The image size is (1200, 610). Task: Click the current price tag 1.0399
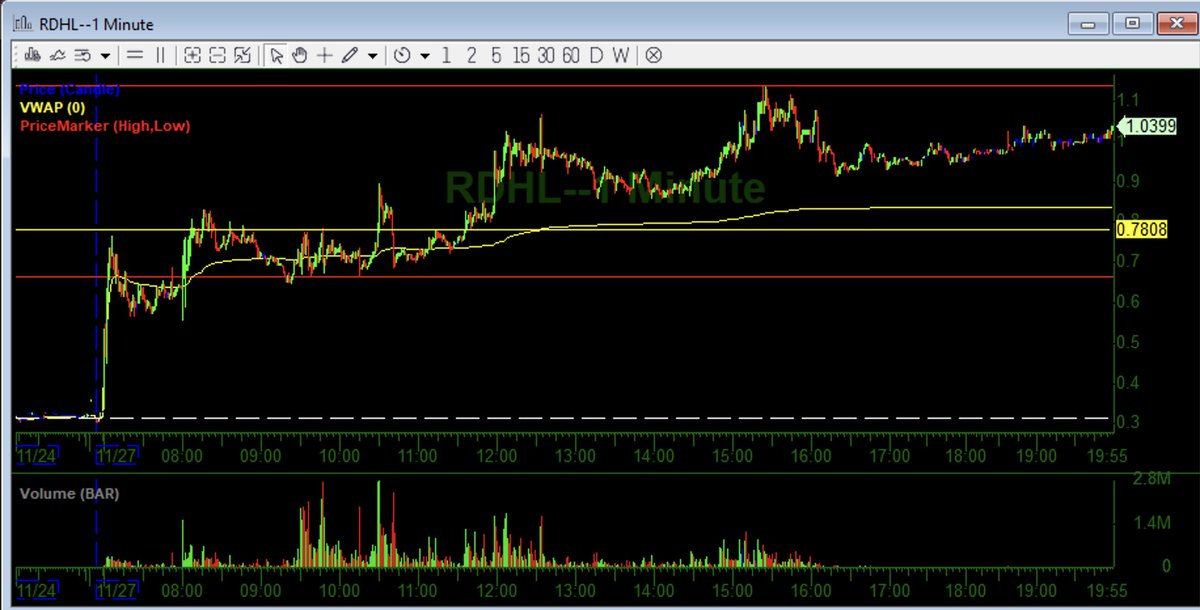(1149, 126)
